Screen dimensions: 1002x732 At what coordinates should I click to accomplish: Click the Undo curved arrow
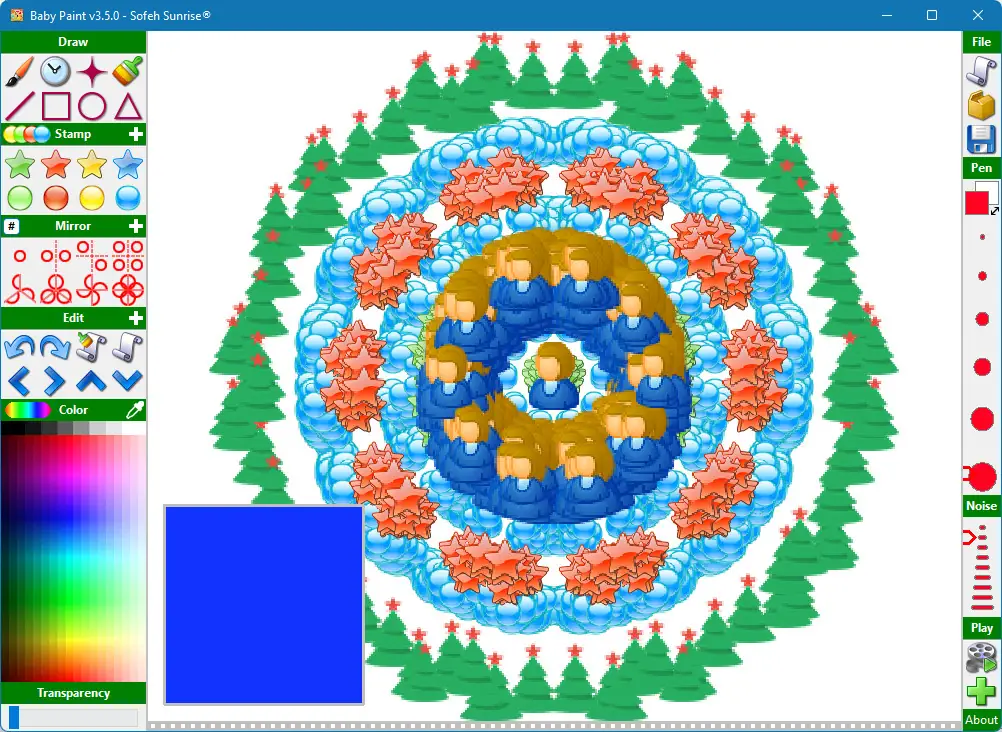point(19,347)
